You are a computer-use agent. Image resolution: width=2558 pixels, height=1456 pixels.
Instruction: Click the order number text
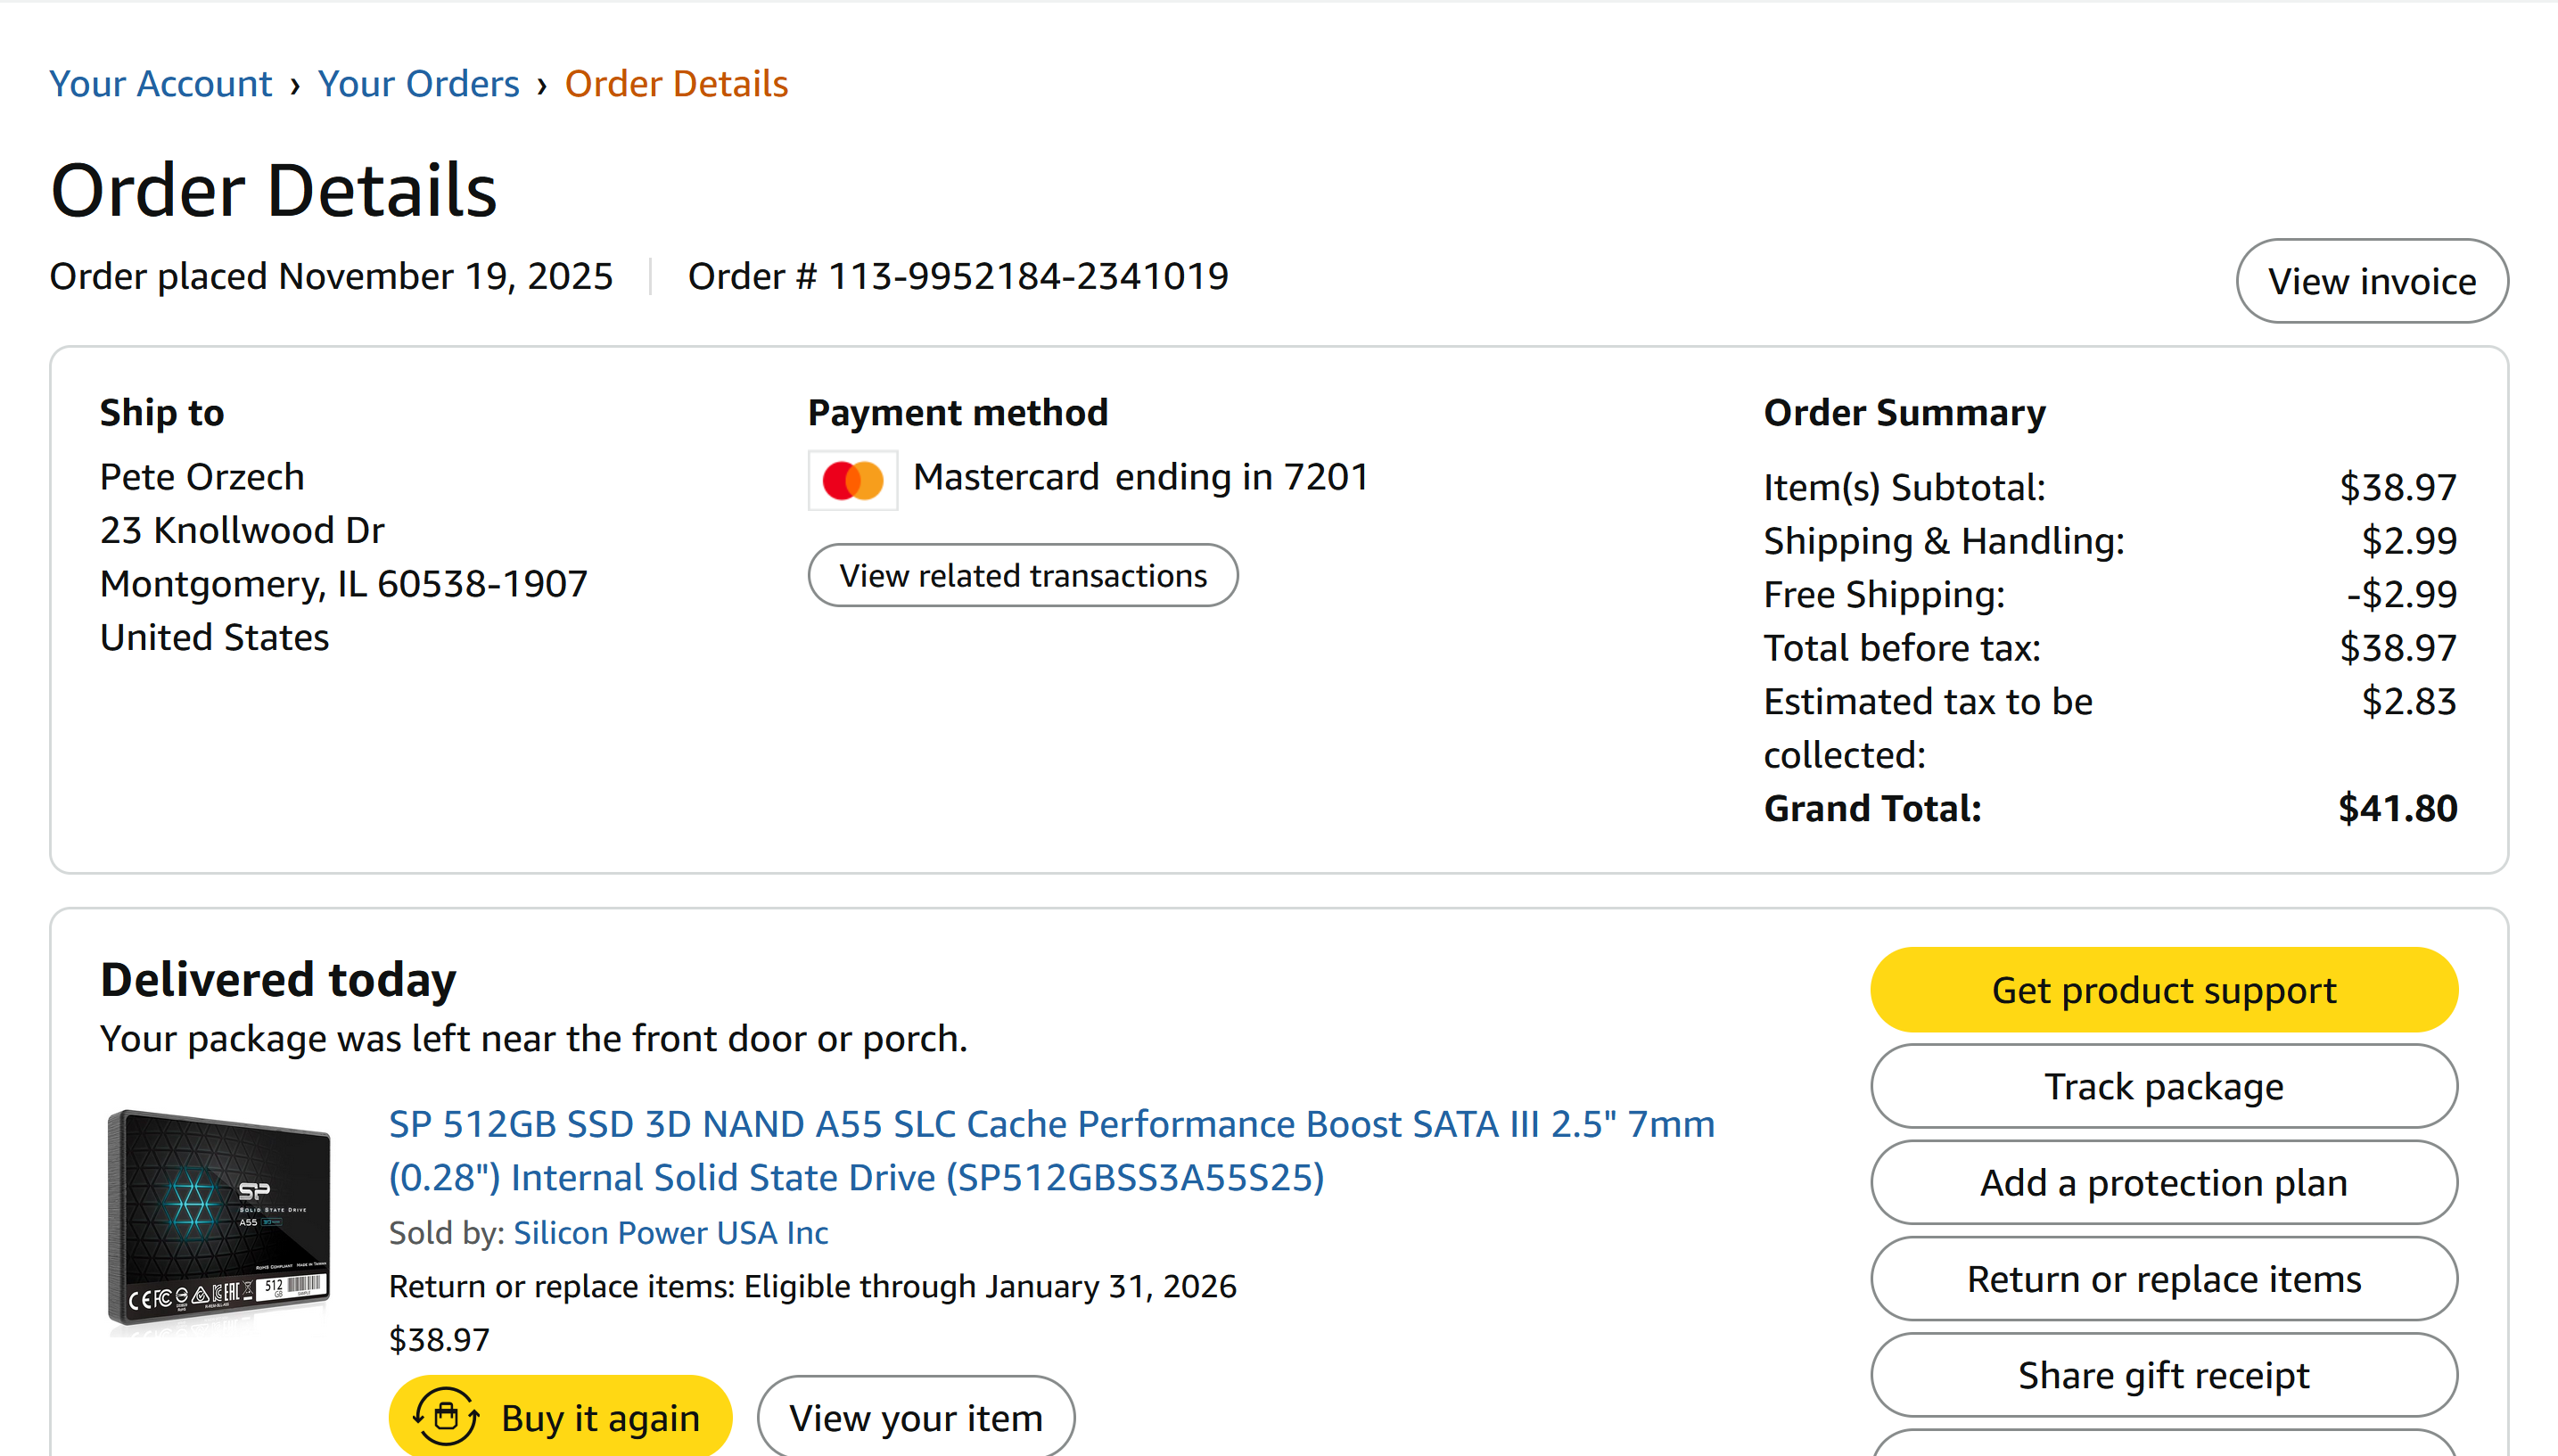pyautogui.click(x=957, y=276)
